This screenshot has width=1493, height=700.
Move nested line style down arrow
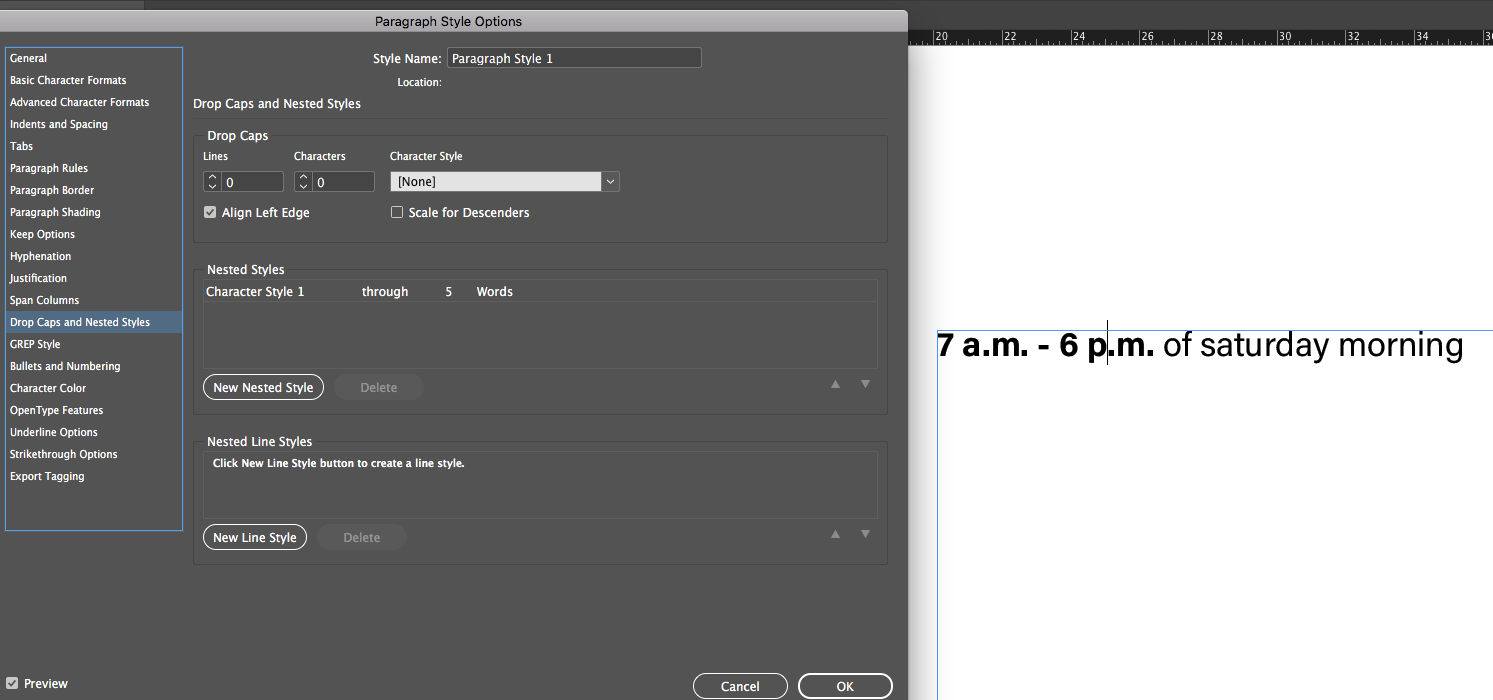866,534
